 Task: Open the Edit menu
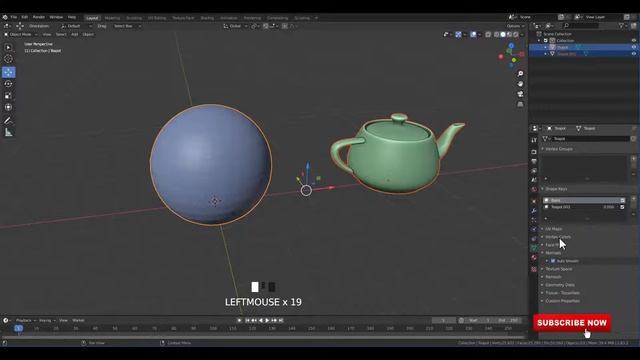[25, 17]
